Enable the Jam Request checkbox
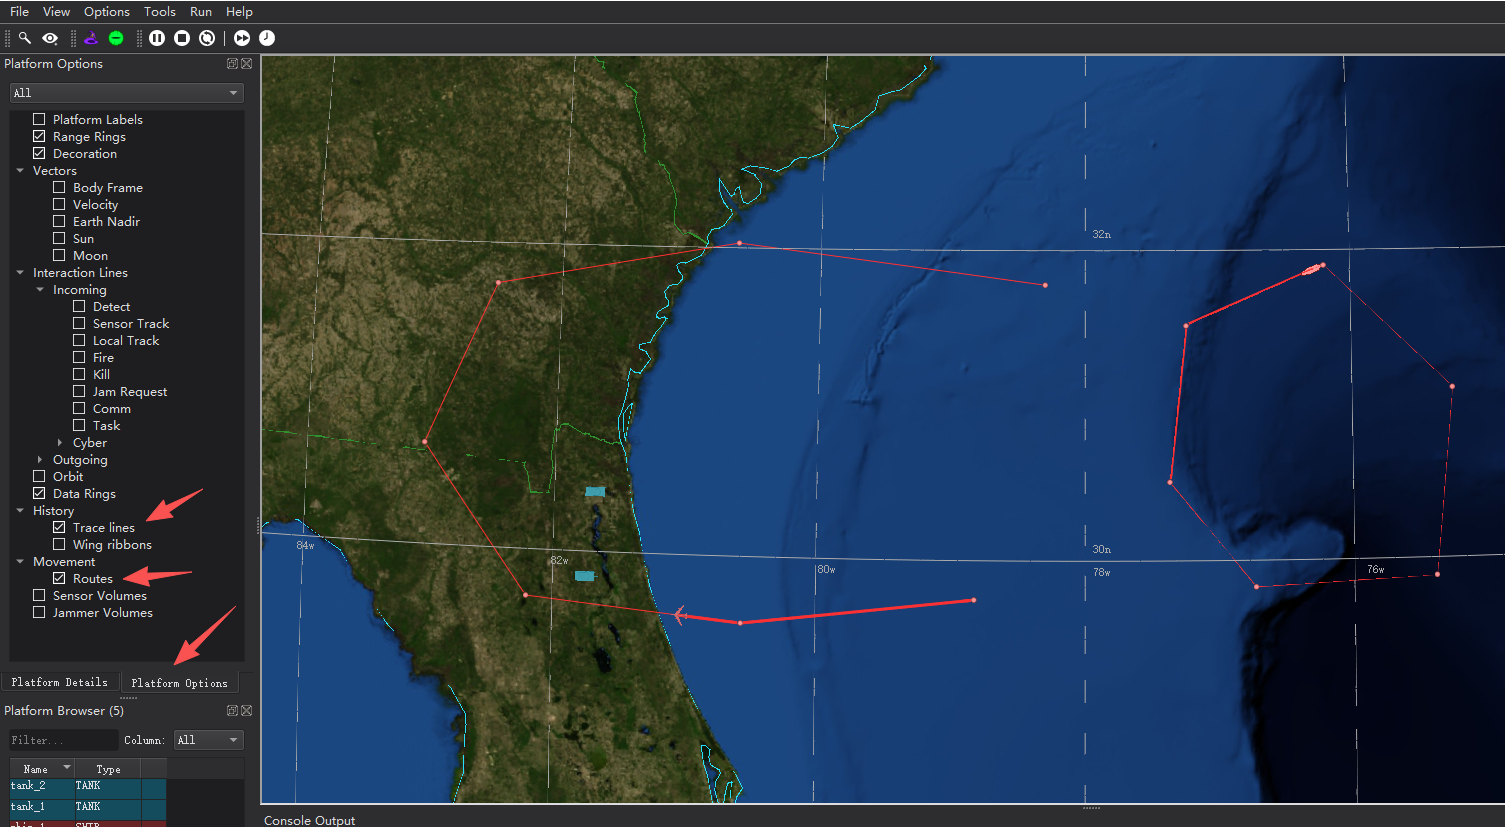1505x827 pixels. point(79,391)
